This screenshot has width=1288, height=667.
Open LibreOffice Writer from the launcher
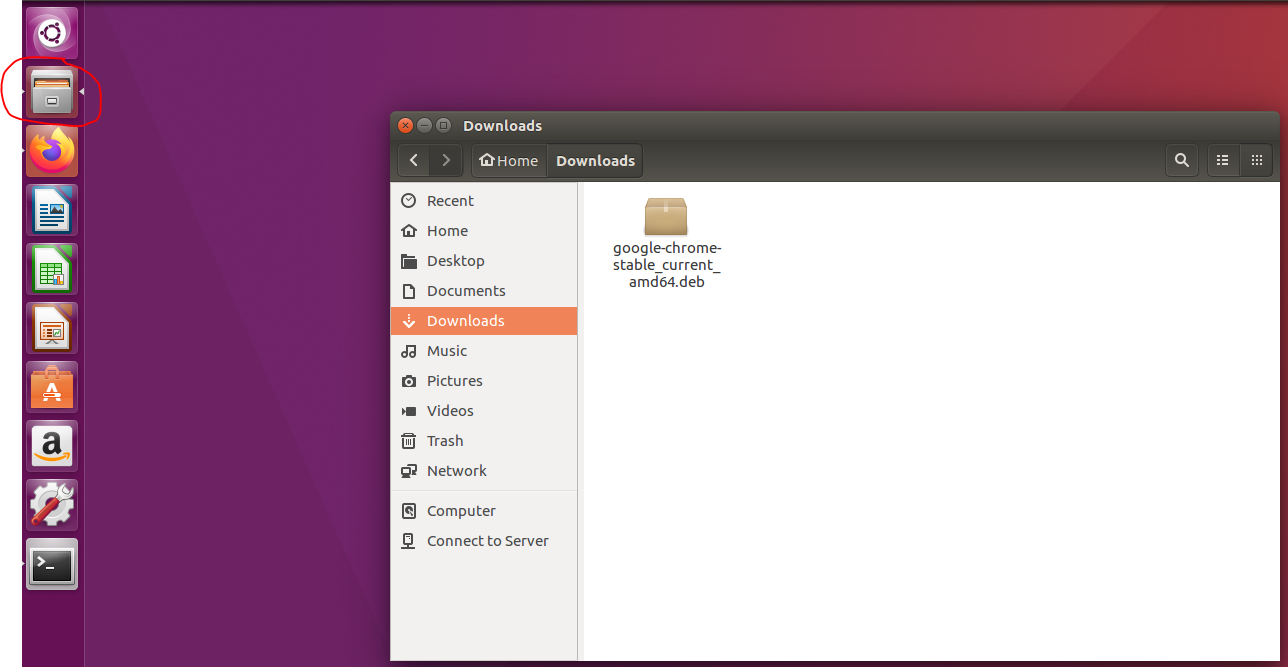click(52, 211)
